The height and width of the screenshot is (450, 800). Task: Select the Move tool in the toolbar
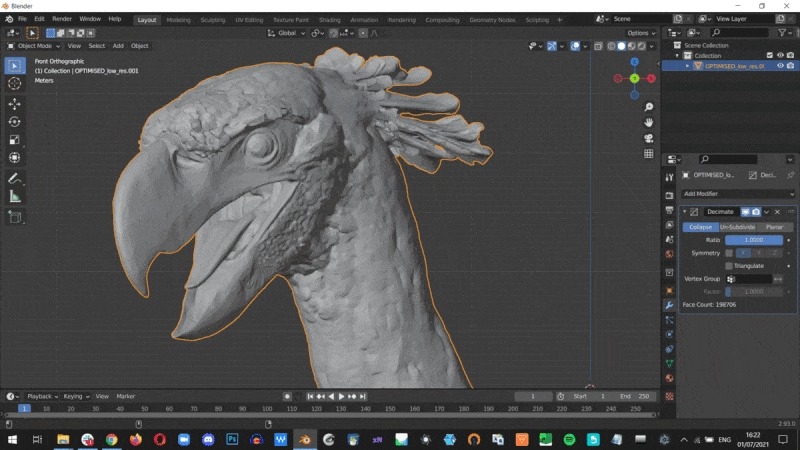tap(14, 103)
